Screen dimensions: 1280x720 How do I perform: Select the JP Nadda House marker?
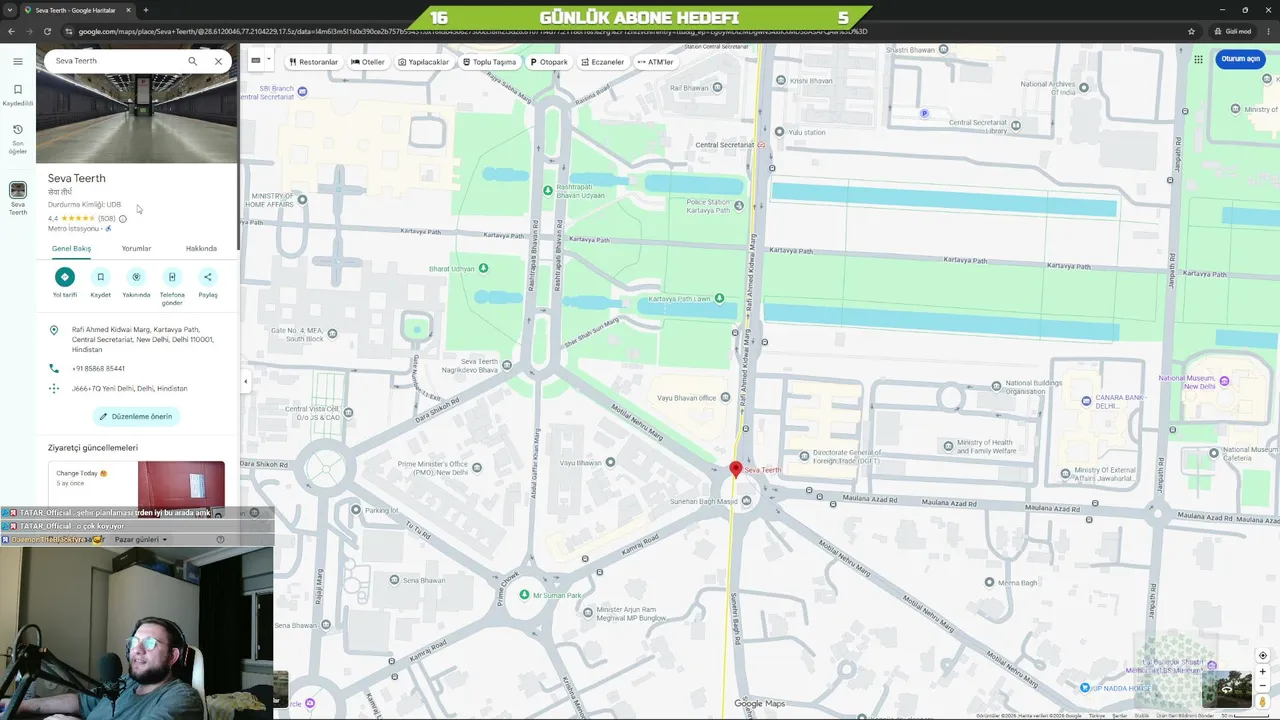click(1085, 688)
